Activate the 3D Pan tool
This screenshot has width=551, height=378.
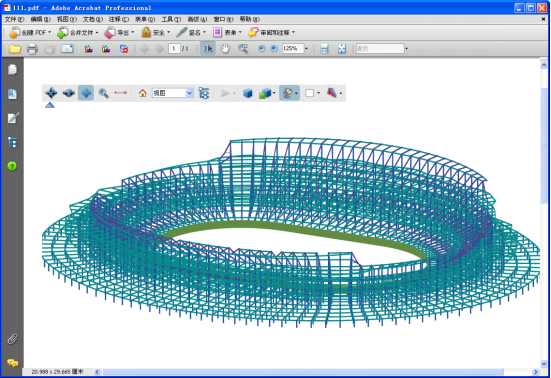86,93
